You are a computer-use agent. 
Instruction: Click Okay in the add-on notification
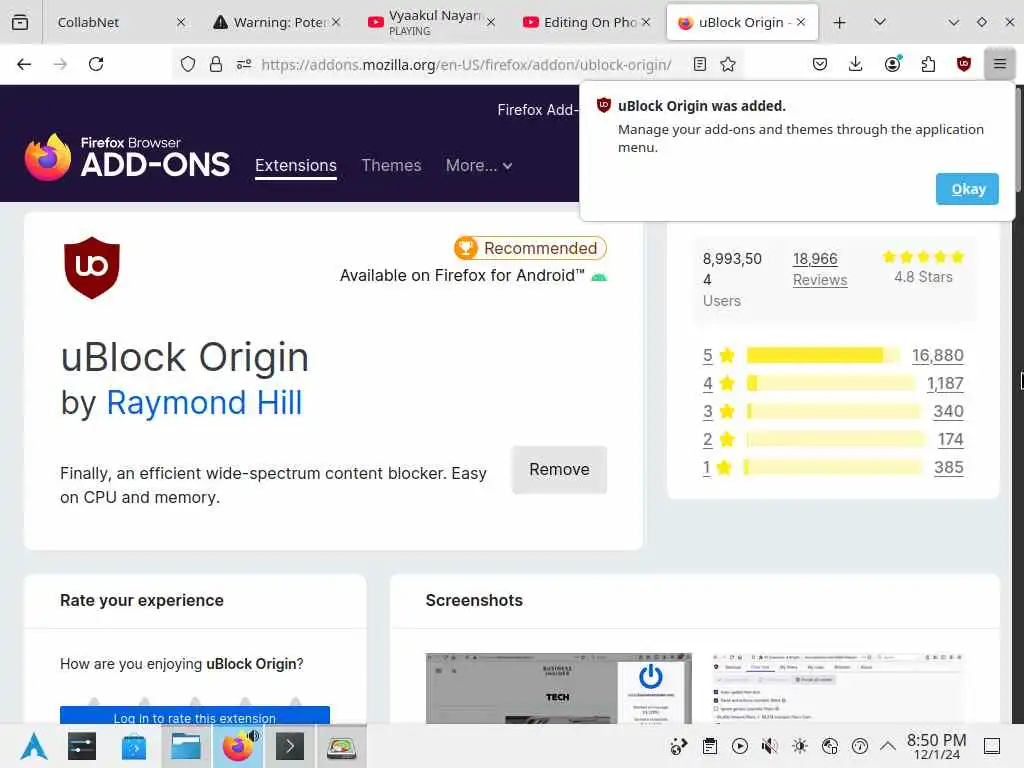[967, 189]
